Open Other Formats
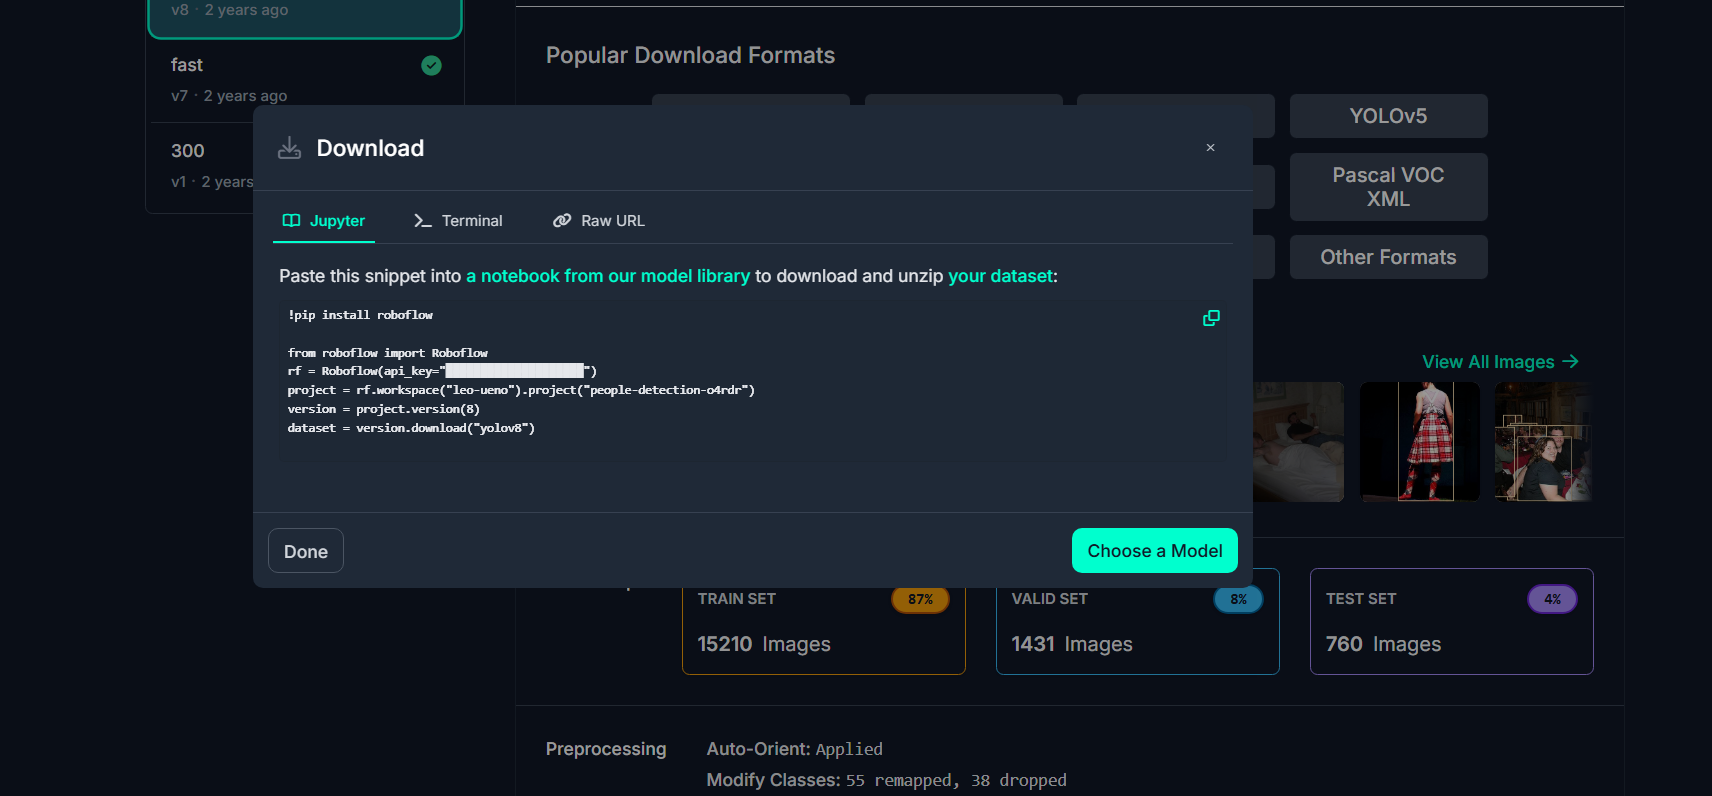The image size is (1712, 796). 1388,257
